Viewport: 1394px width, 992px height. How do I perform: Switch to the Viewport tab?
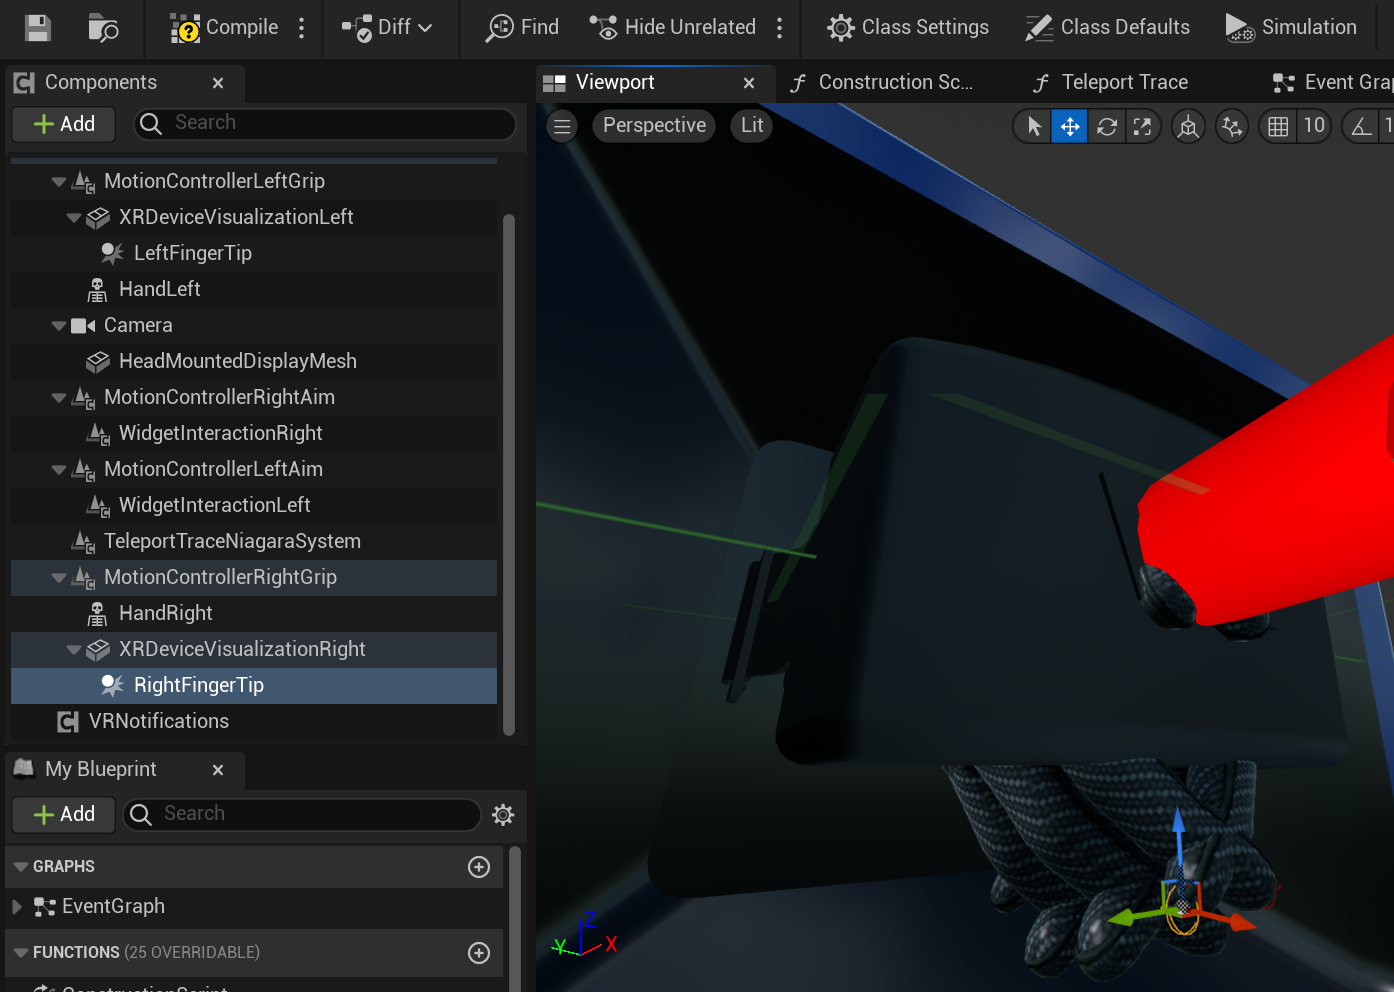[615, 83]
